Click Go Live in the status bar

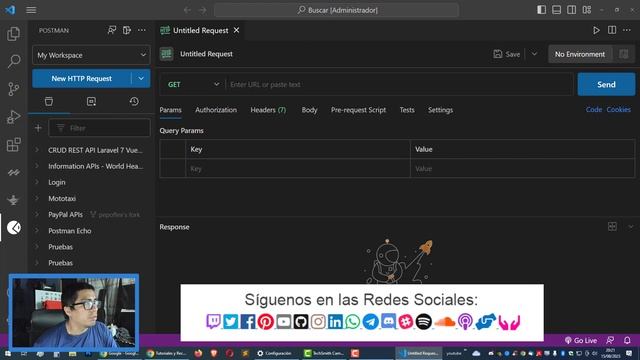pos(581,340)
